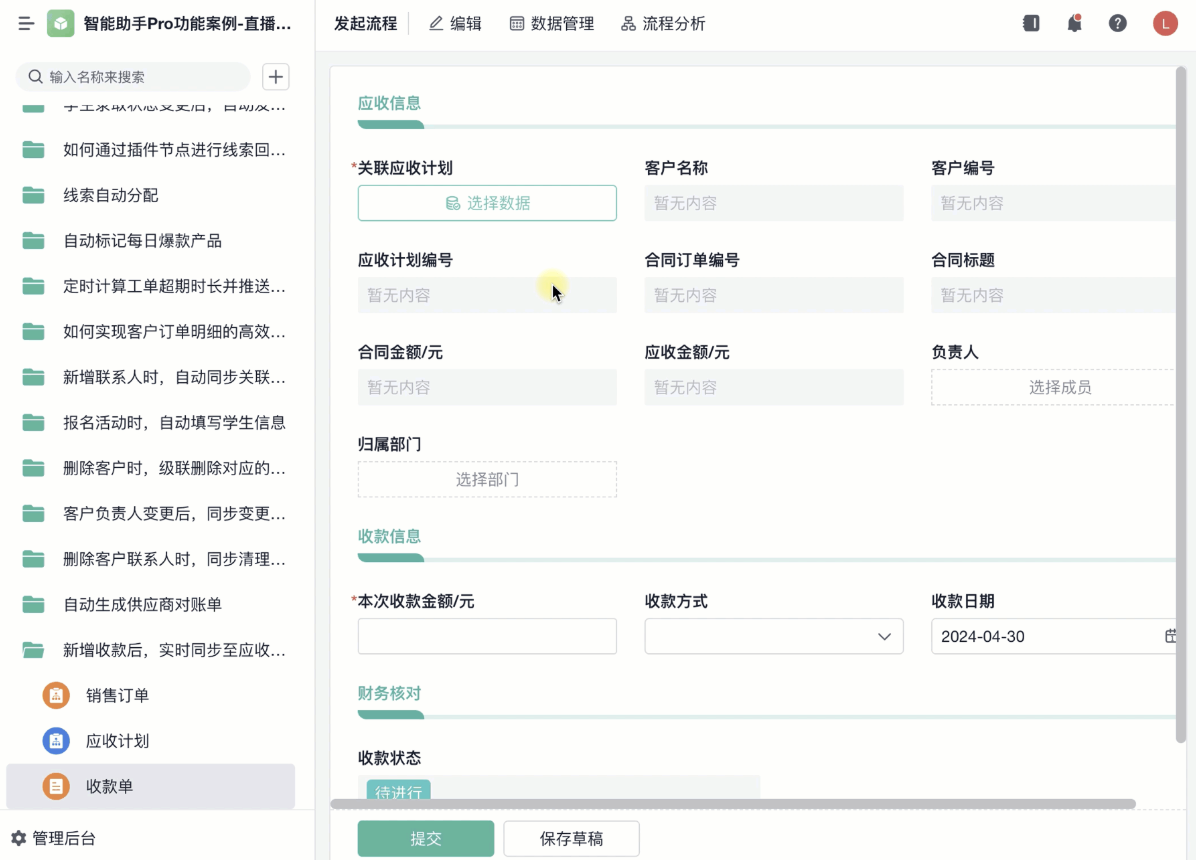
Task: Click the folder icon for 报名活动时
Action: click(34, 423)
